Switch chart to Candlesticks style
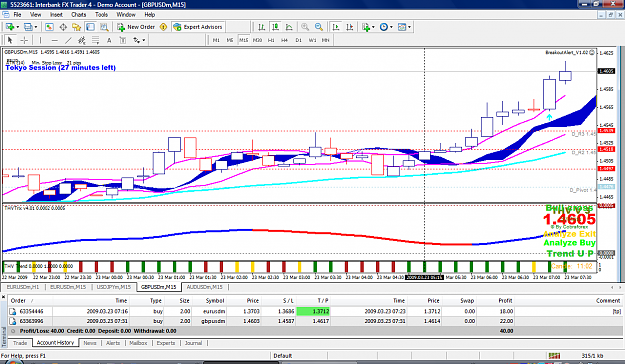The height and width of the screenshot is (364, 625). point(275,27)
